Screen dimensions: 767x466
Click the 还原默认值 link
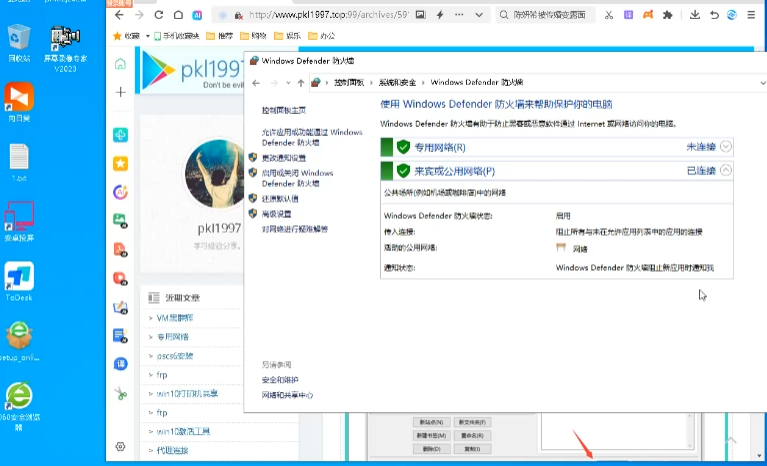pos(280,199)
